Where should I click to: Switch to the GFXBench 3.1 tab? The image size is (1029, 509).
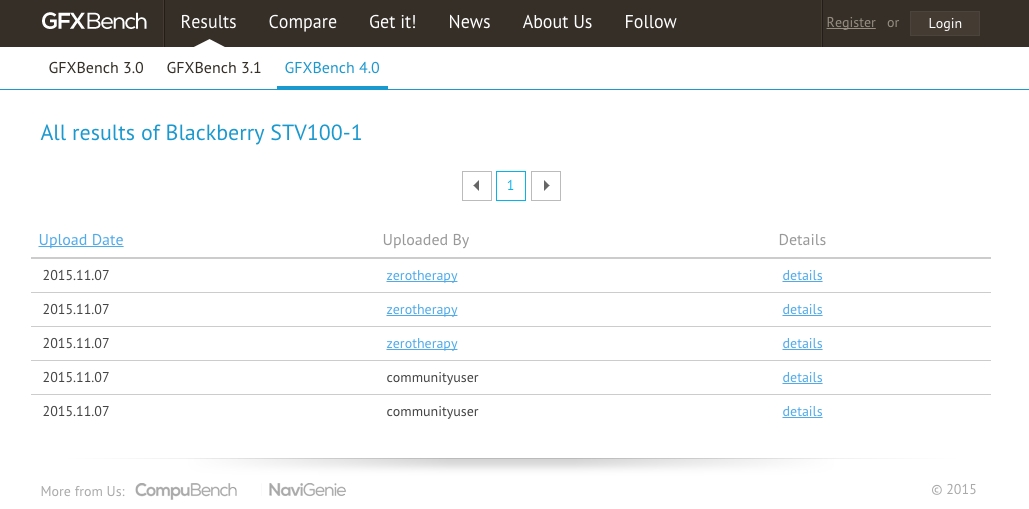214,68
